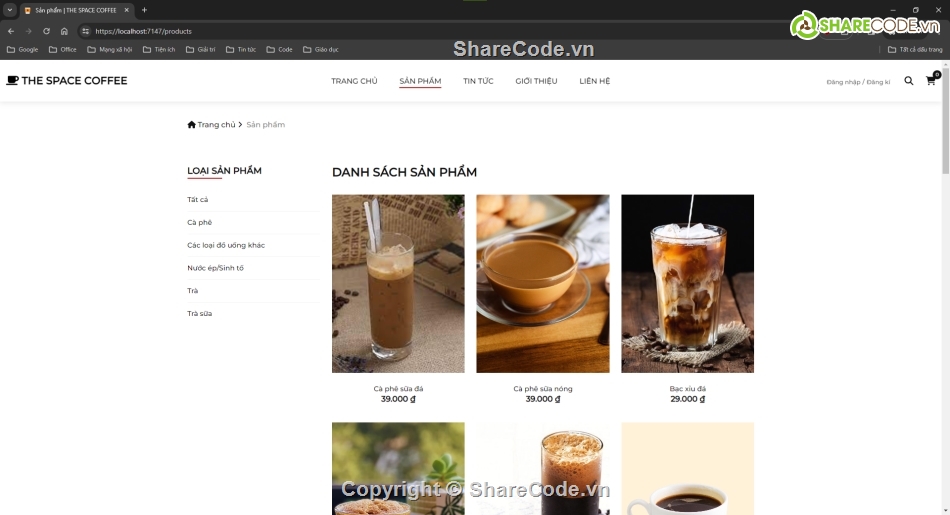The image size is (950, 515).
Task: Reload the page with refresh button
Action: coord(46,31)
